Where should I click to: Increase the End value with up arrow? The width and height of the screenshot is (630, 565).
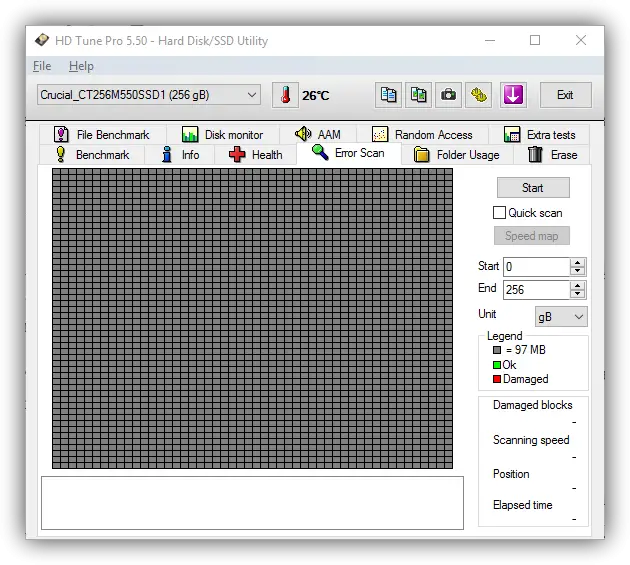577,285
